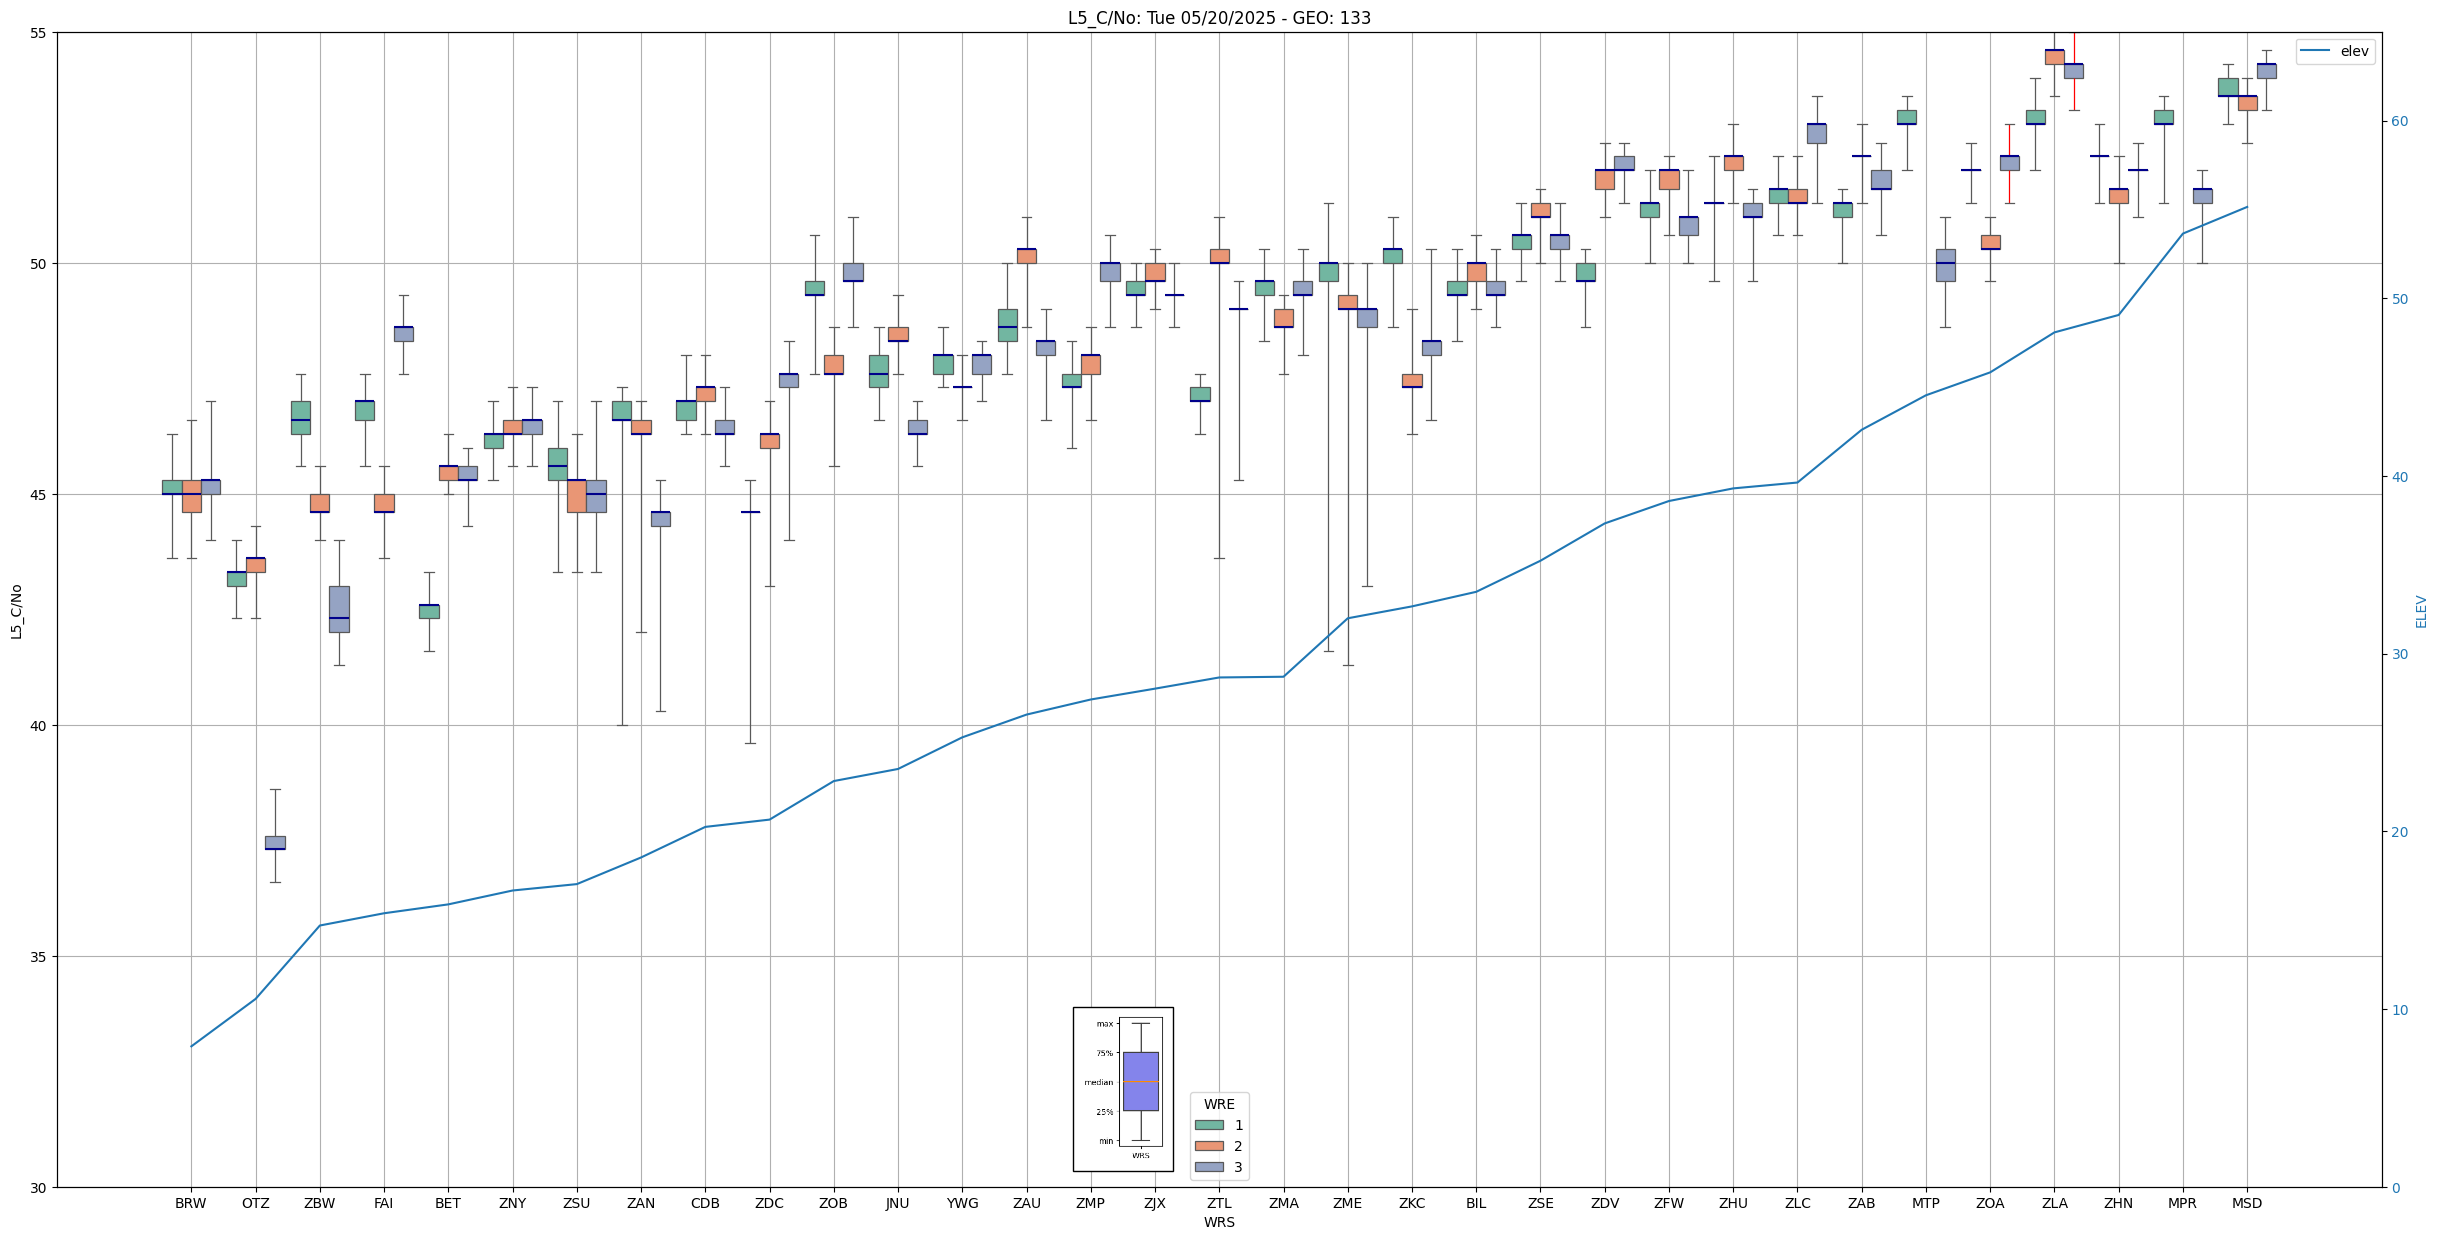
Task: Click the WRS x-axis title
Action: (x=1219, y=1222)
